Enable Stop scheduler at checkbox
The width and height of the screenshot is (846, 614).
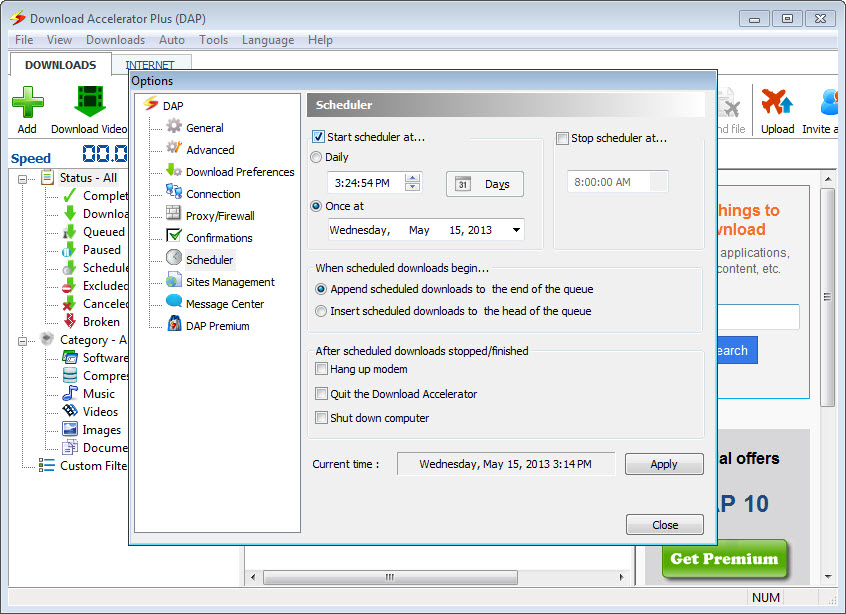click(562, 138)
